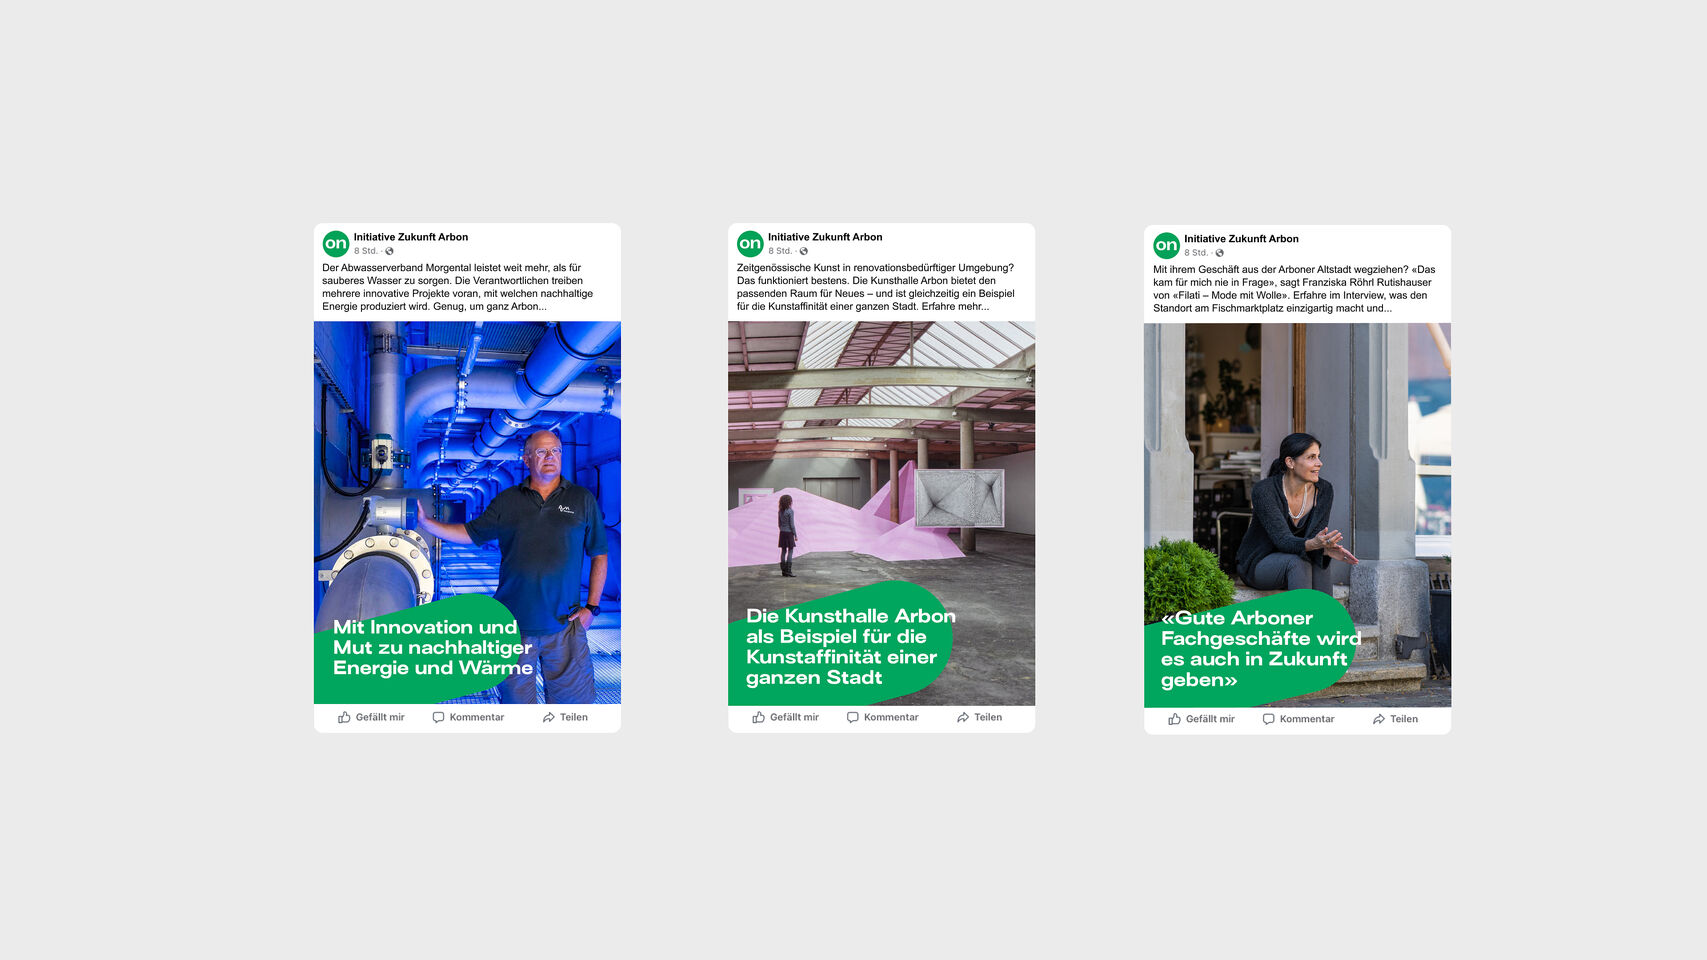The width and height of the screenshot is (1707, 960).
Task: Like the Abwasserverband post via 'Gefällt mir'
Action: [371, 717]
